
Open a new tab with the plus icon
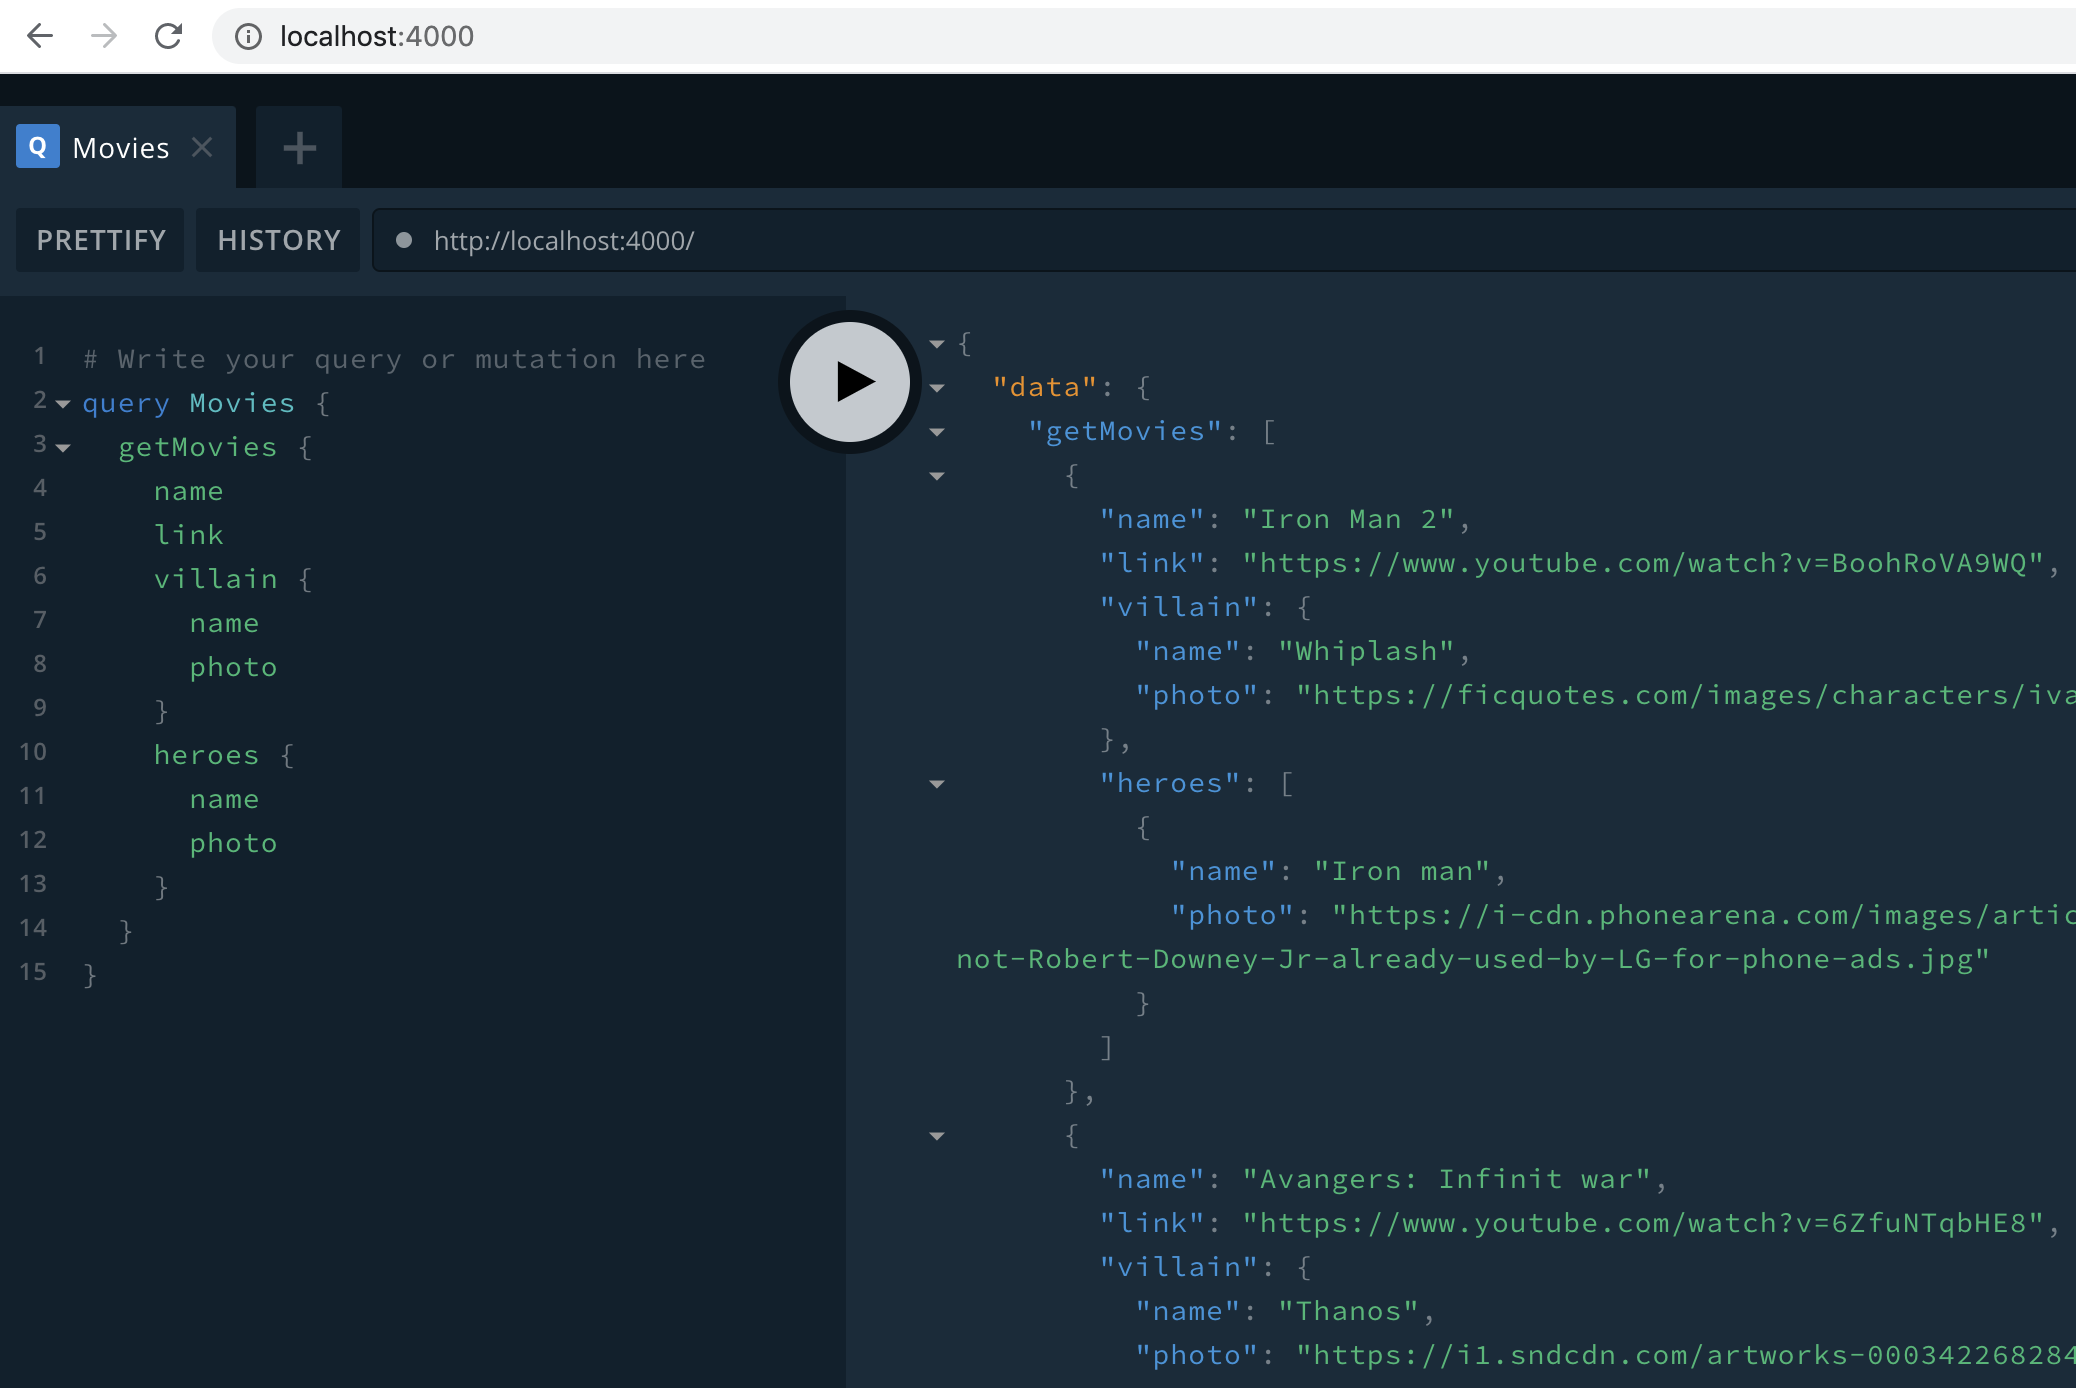(299, 148)
